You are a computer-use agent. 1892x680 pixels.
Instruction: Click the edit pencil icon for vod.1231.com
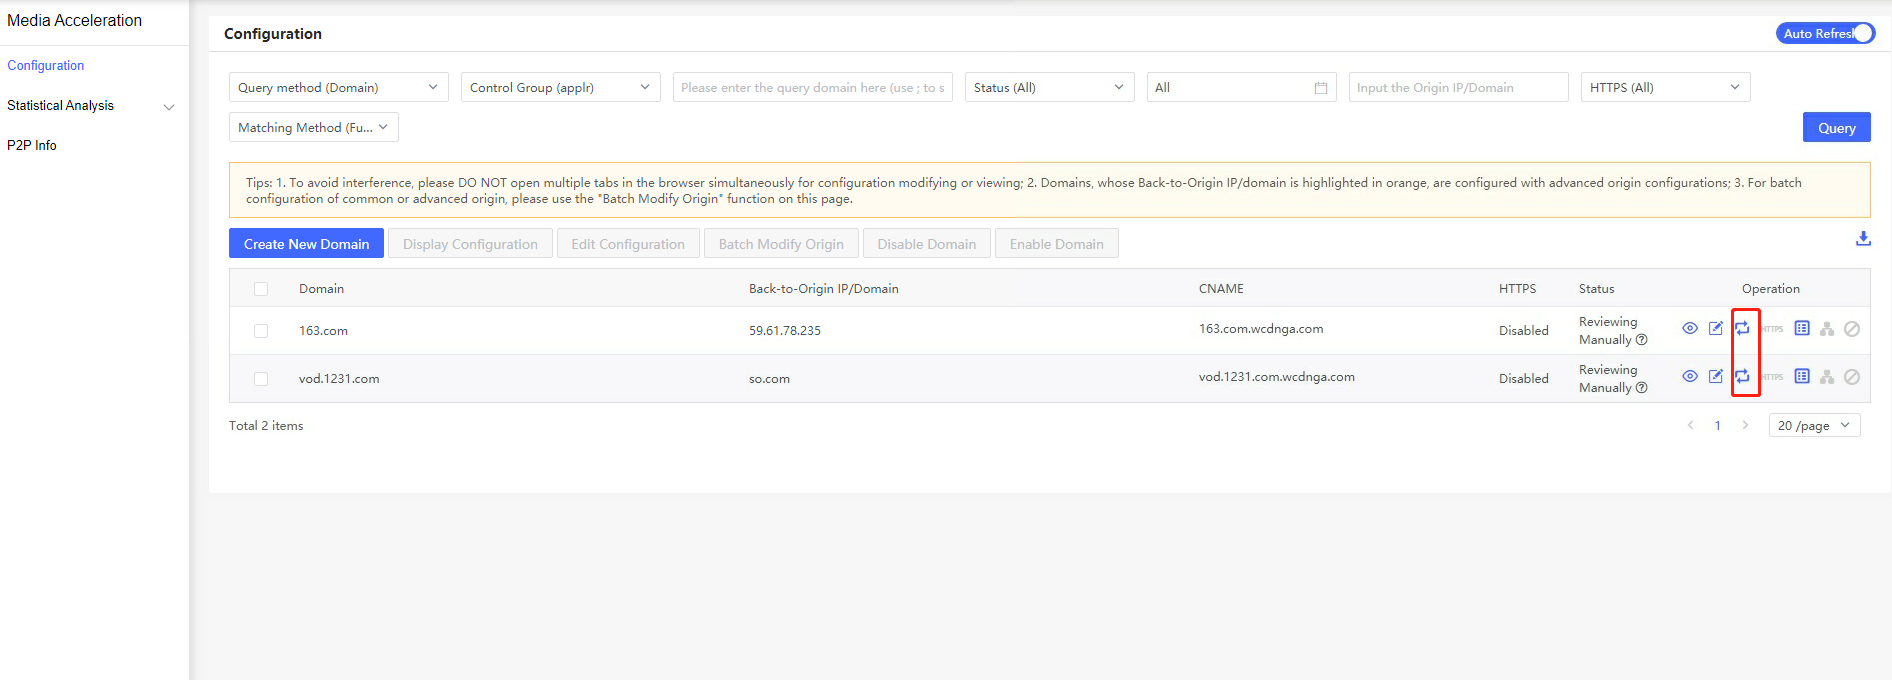[1716, 377]
